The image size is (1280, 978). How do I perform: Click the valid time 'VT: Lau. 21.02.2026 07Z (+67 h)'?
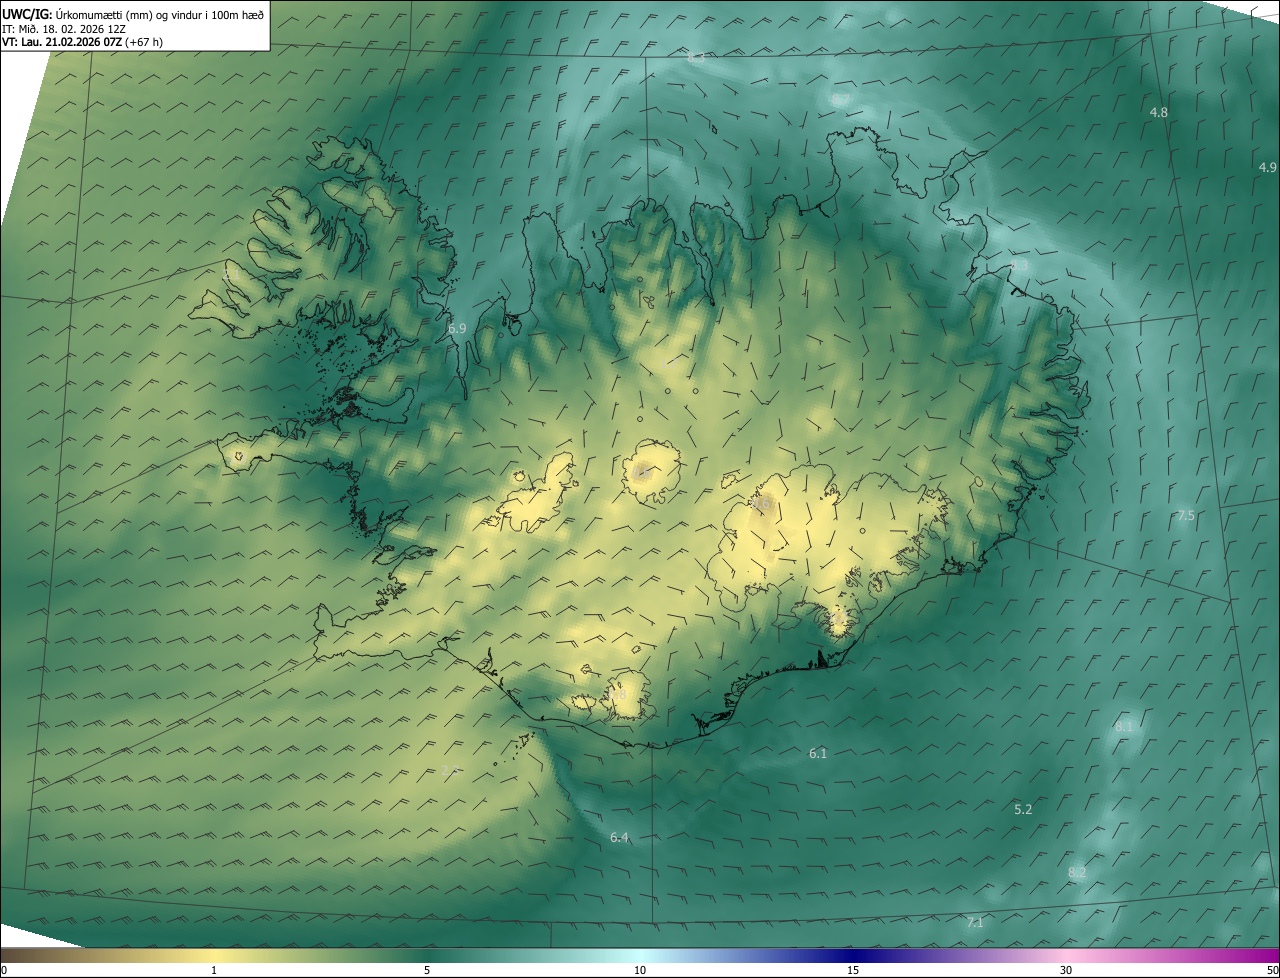tap(82, 42)
